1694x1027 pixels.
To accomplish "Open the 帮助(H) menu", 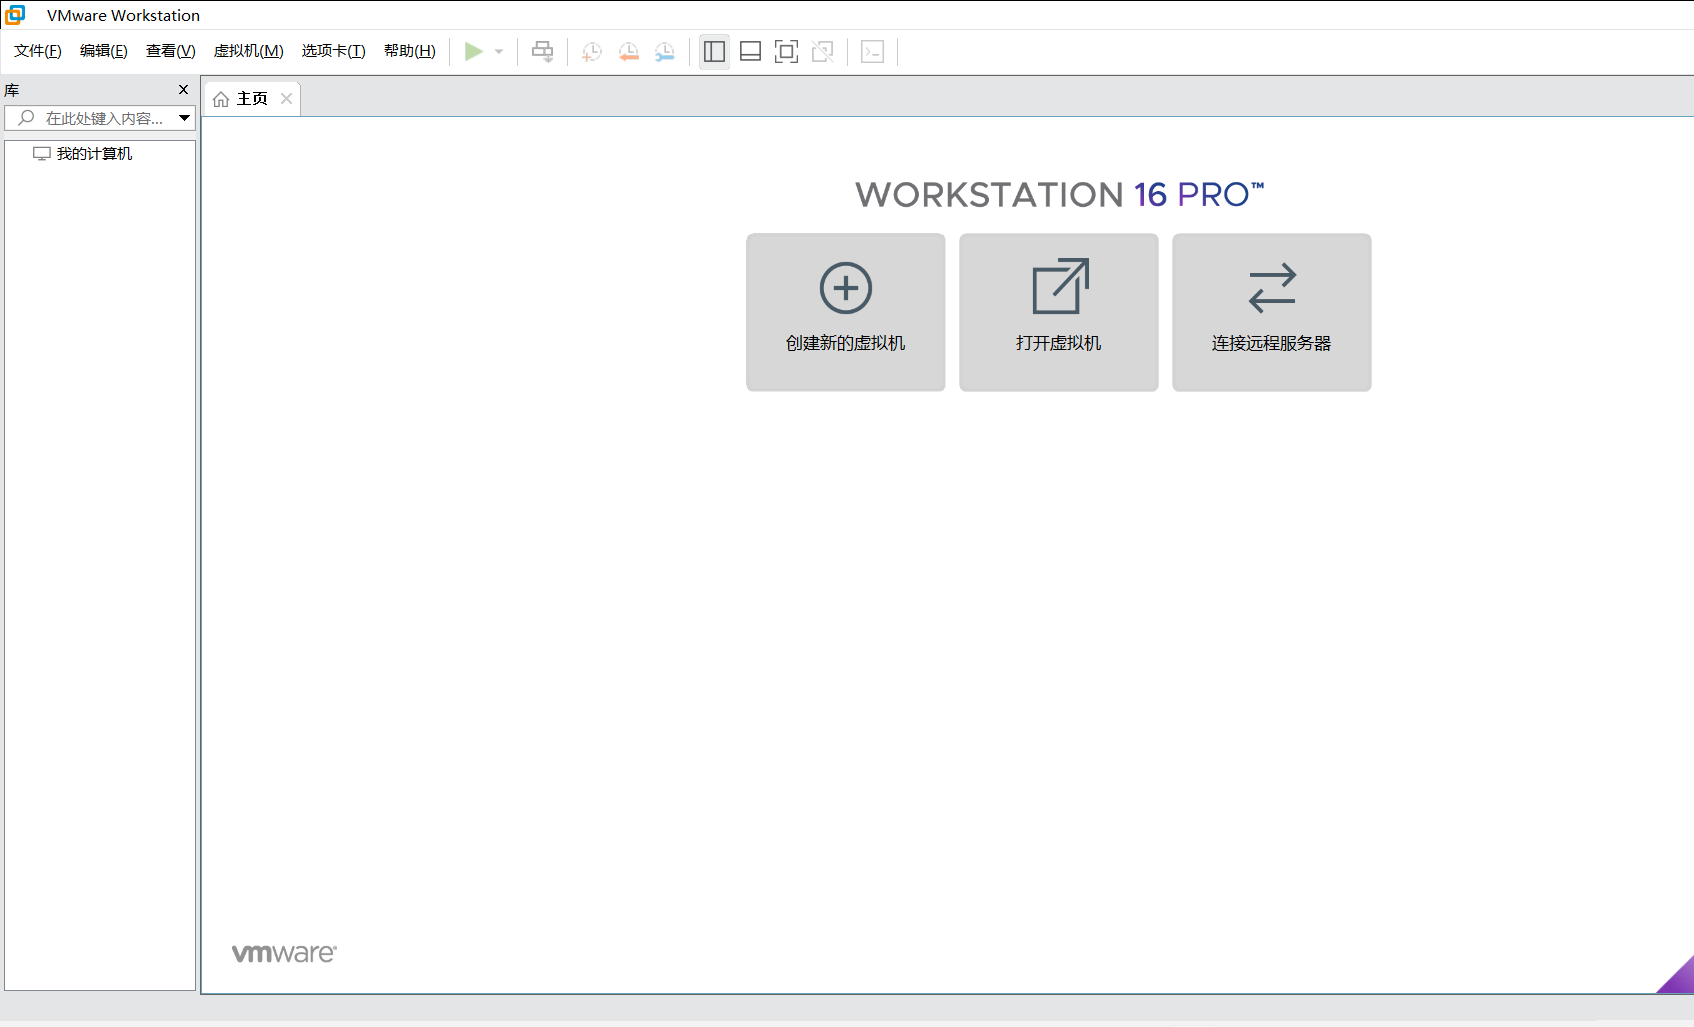I will (x=410, y=51).
